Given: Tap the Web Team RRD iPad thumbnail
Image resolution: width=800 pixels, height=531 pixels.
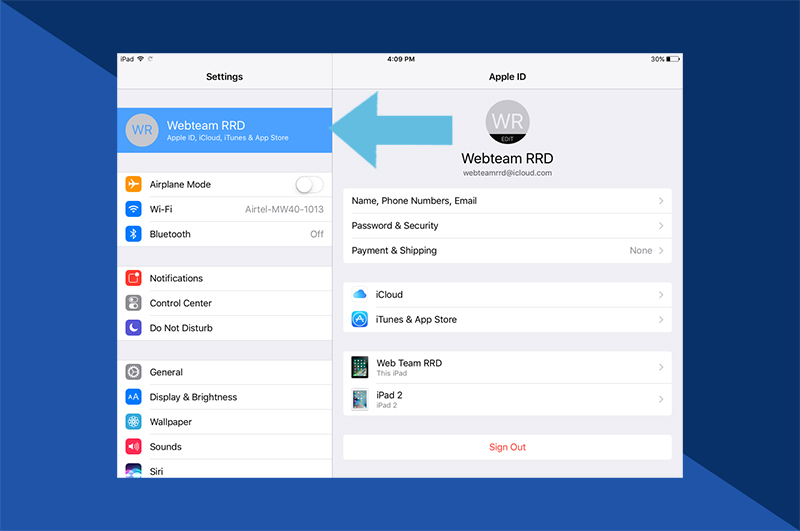Looking at the screenshot, I should (360, 367).
